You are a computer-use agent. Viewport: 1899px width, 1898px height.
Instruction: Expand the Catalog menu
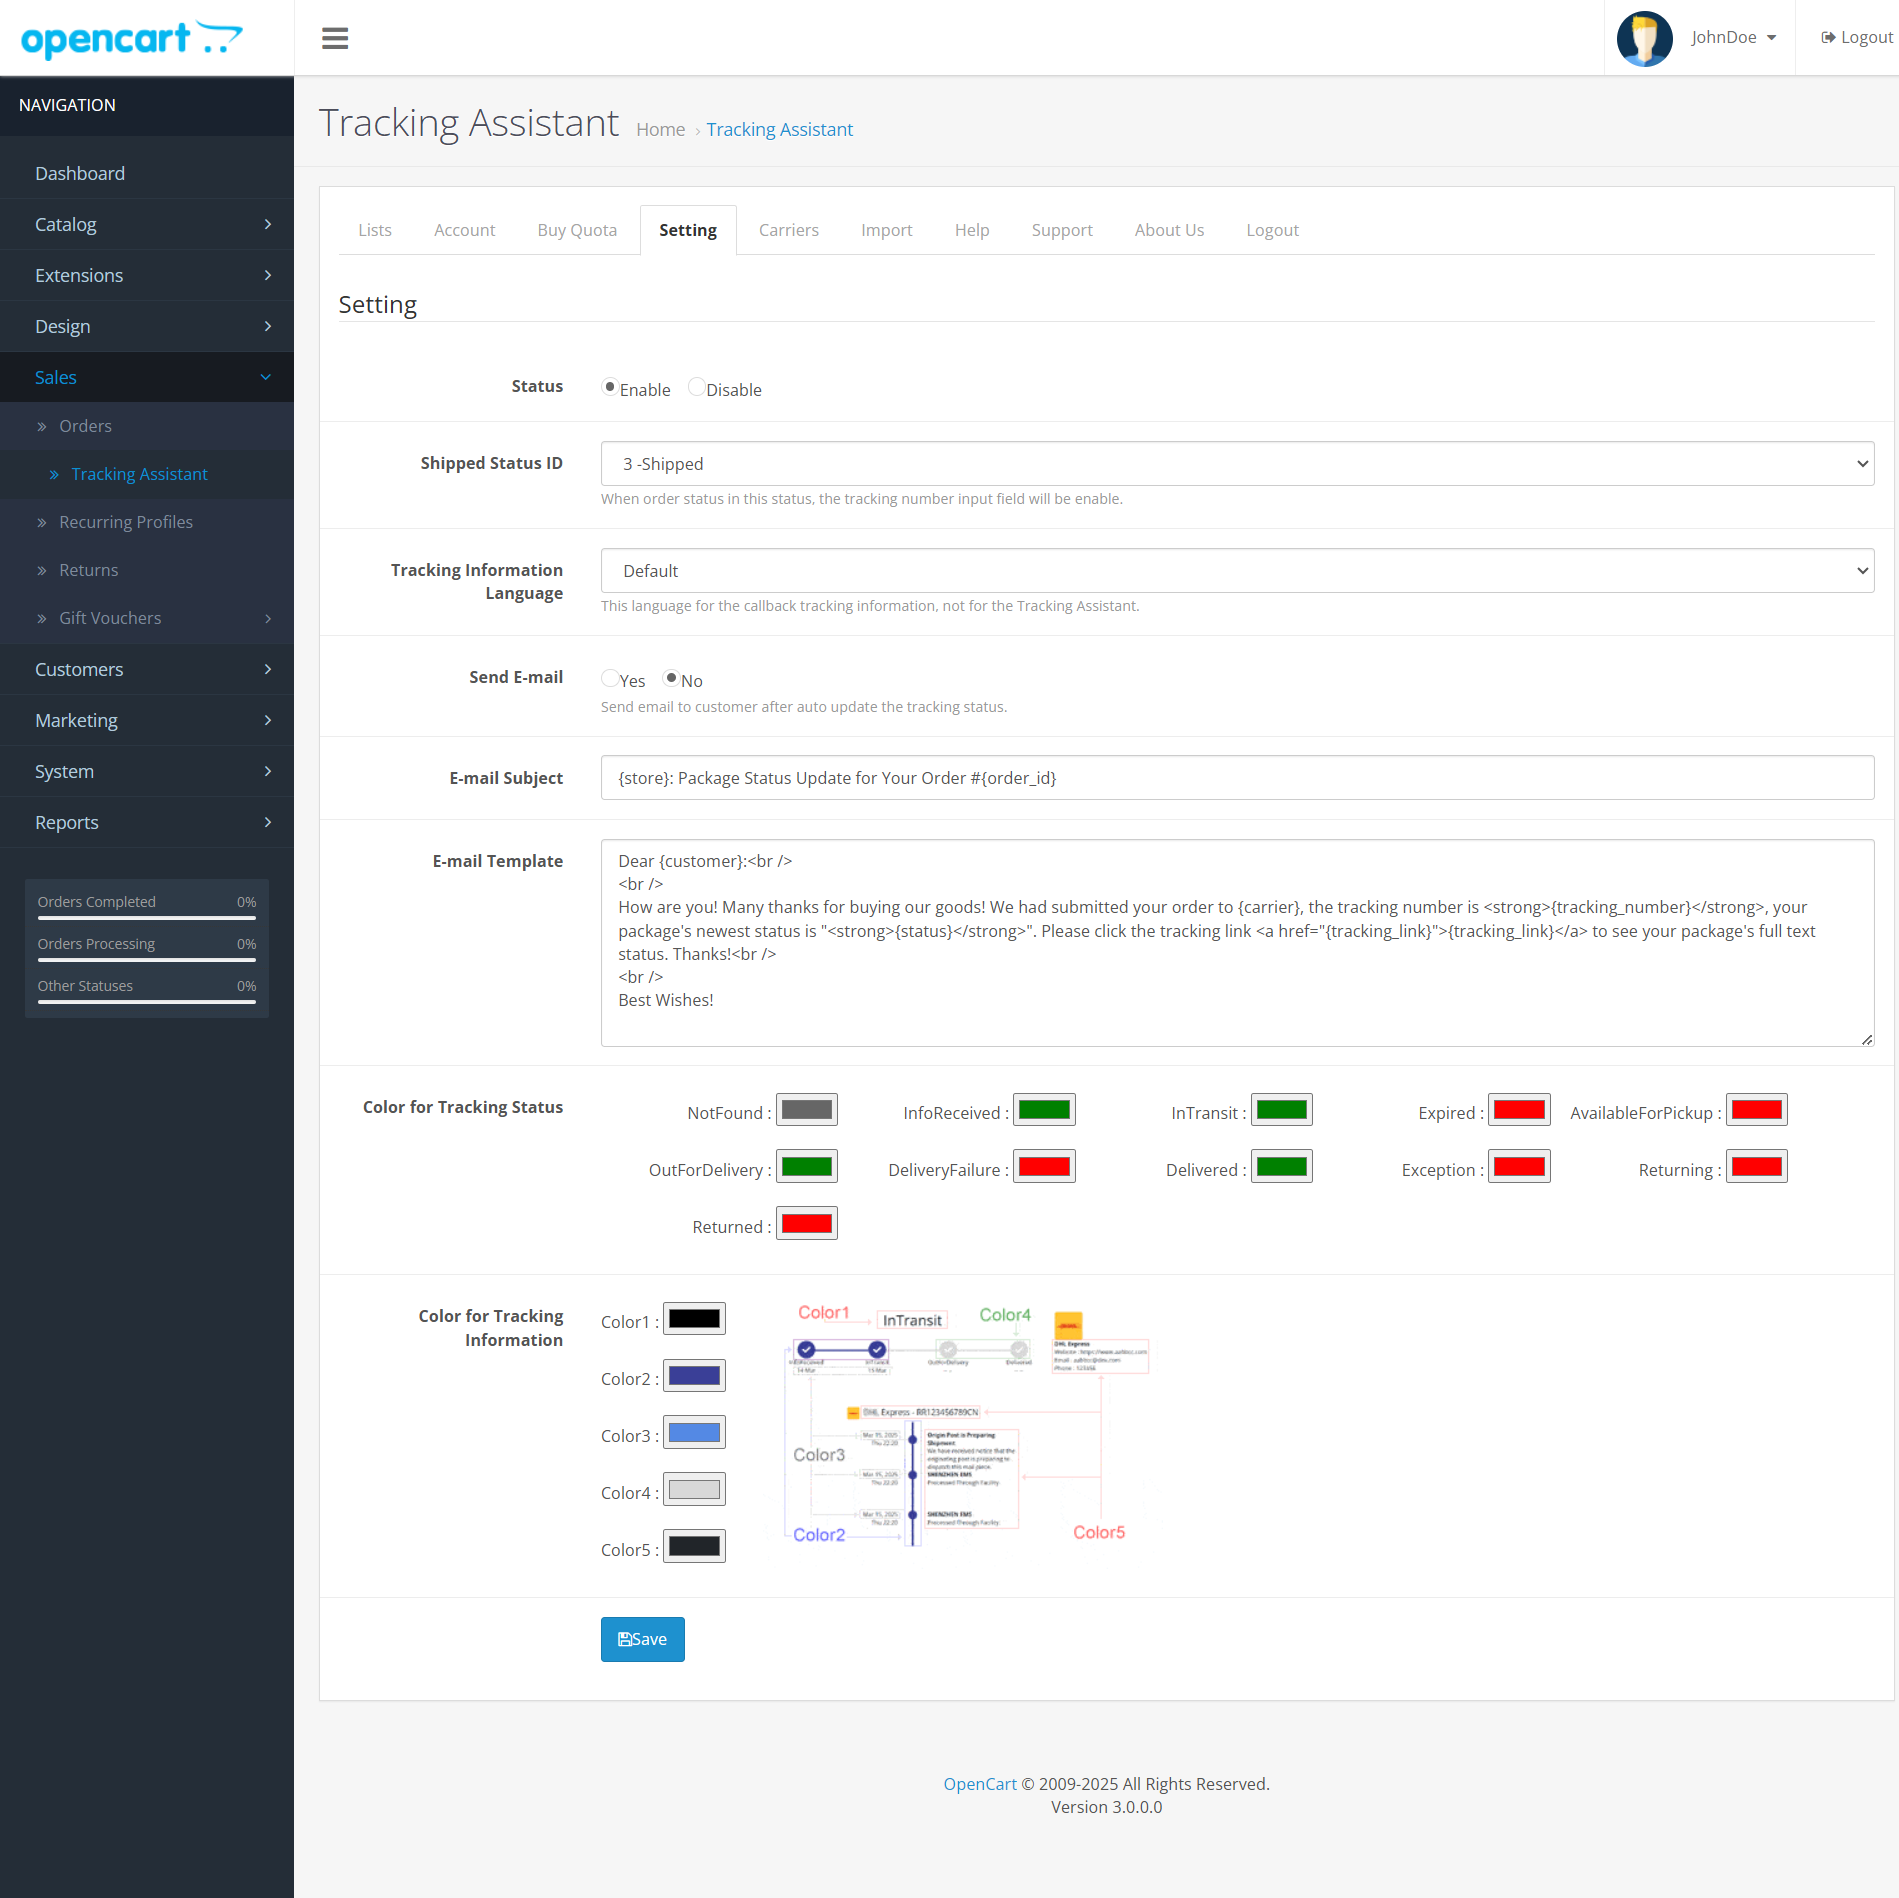click(147, 224)
